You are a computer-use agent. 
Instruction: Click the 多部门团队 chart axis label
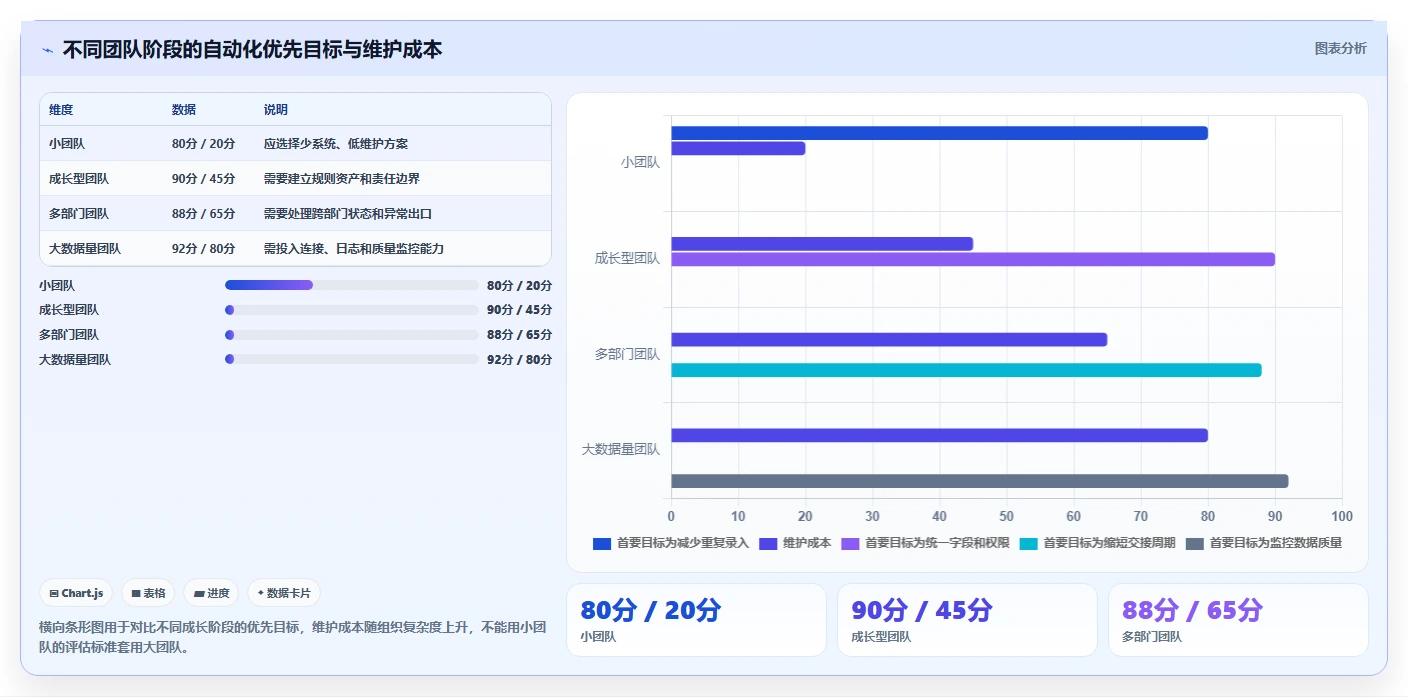click(x=627, y=354)
